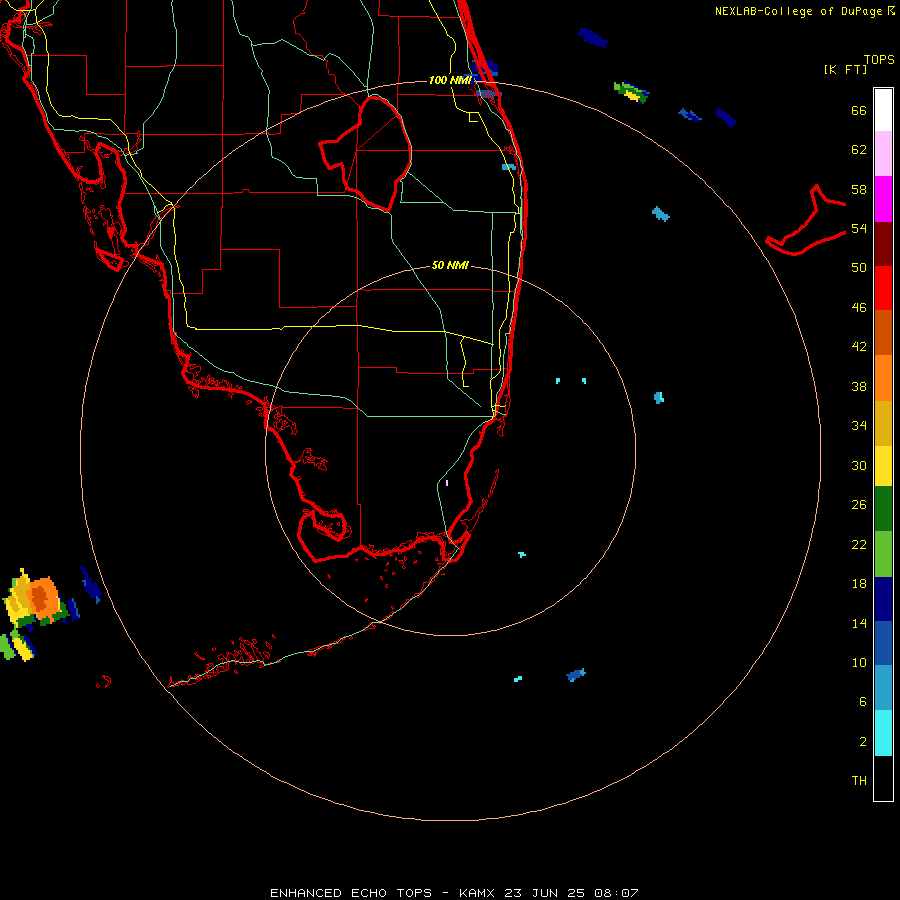
Task: Click the white swatch in the tops legend
Action: click(x=883, y=110)
